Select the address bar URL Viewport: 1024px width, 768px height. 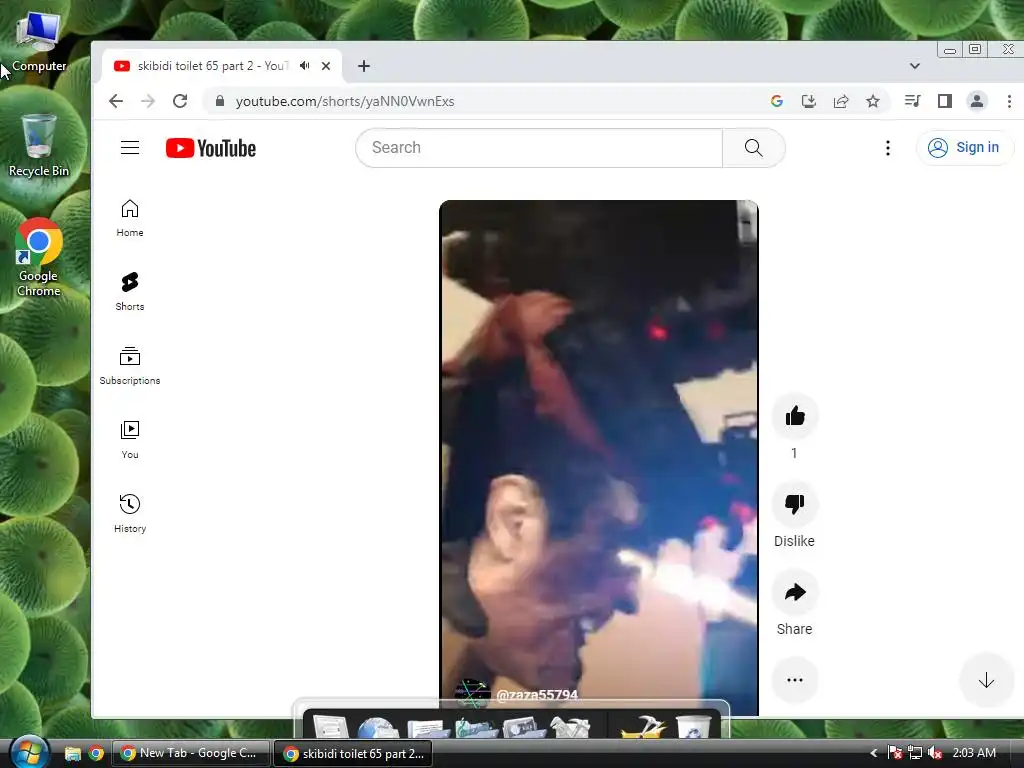point(345,101)
